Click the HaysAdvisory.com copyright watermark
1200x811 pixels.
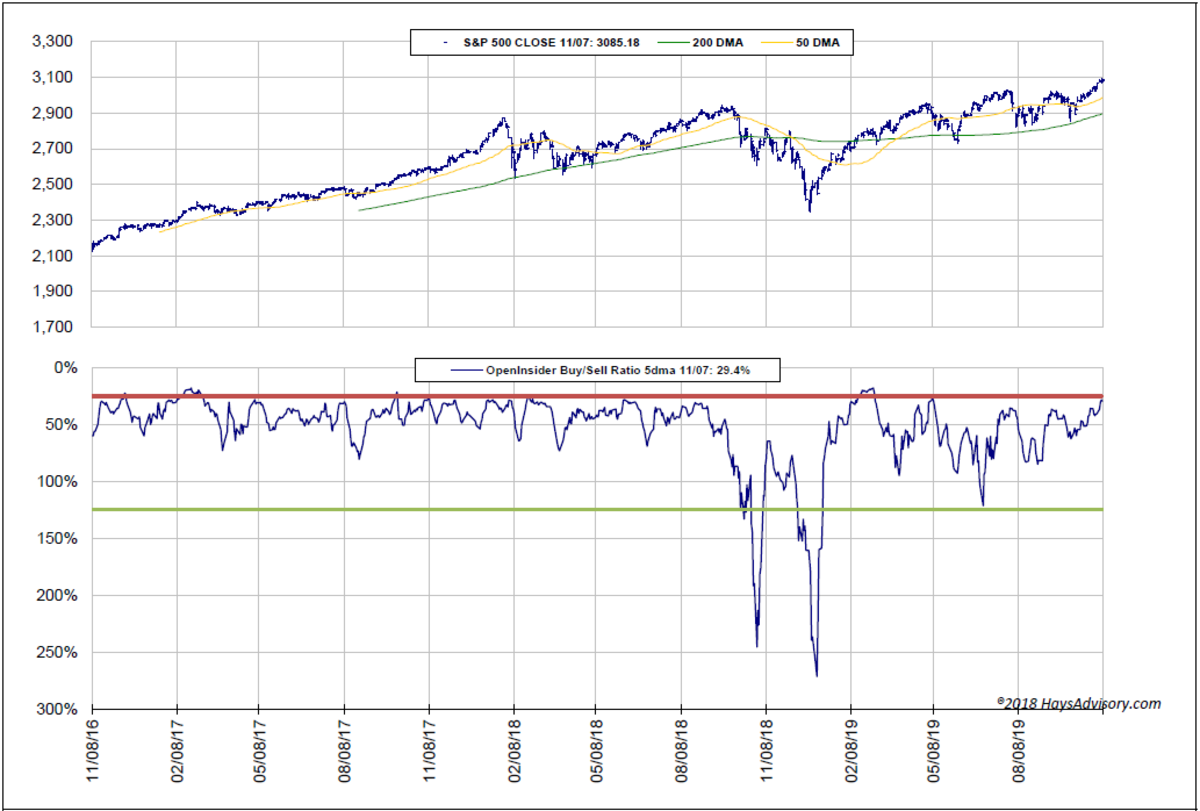1078,703
